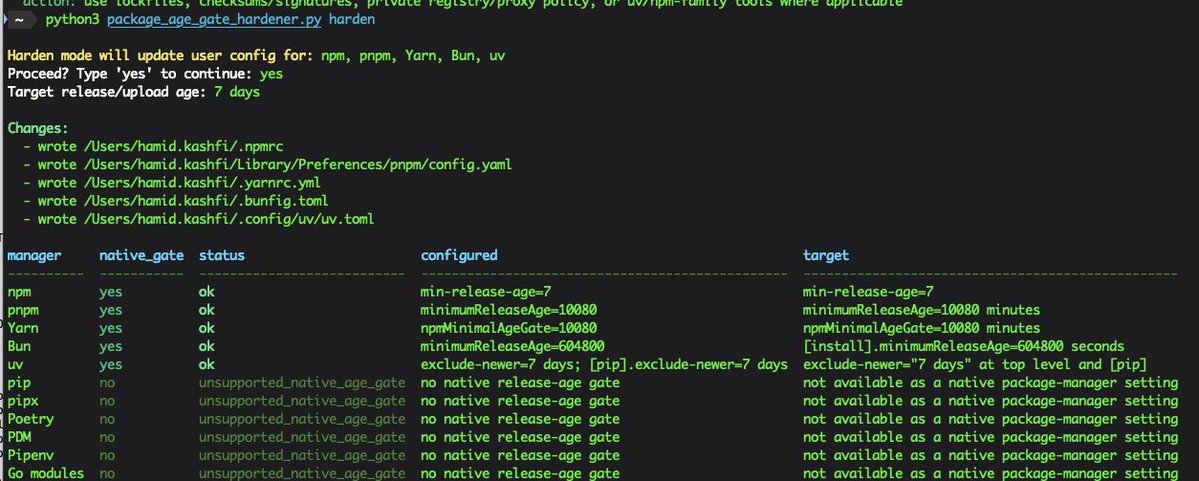Click 'no native release-age gate' in PDM row
This screenshot has width=1199, height=481.
click(x=520, y=437)
